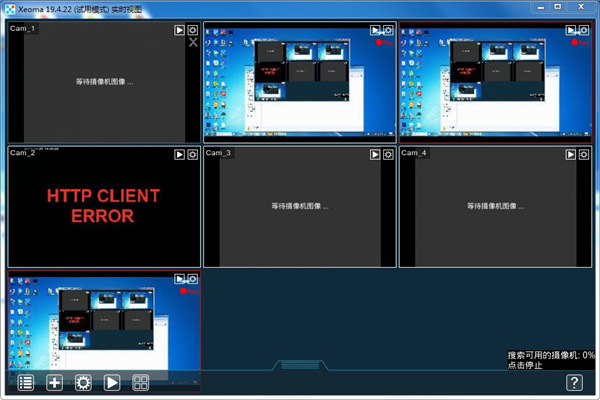Screen dimensions: 600x400
Task: Open Cam_4 settings gear icon
Action: click(584, 155)
